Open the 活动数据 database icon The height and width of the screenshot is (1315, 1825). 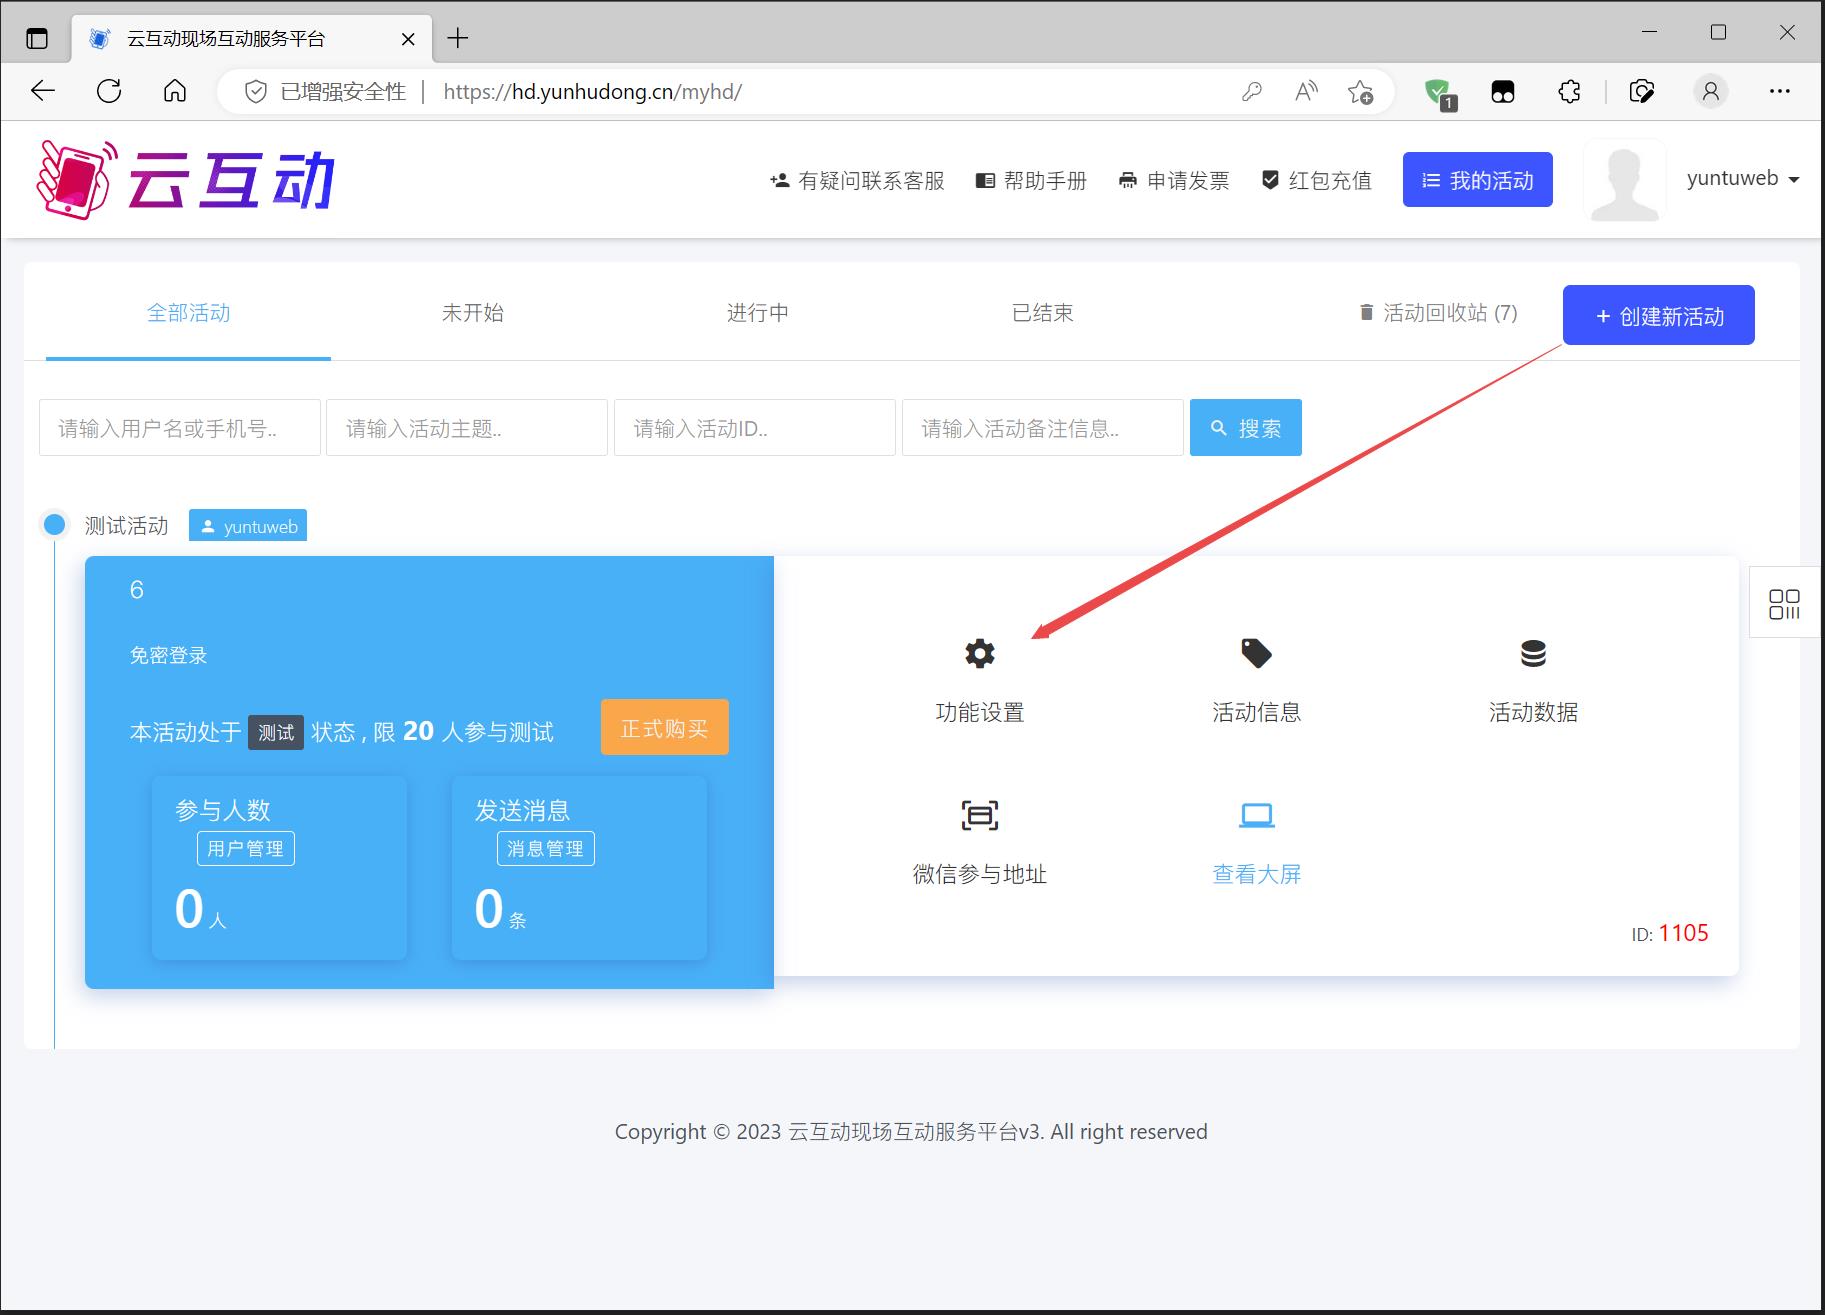[1532, 654]
